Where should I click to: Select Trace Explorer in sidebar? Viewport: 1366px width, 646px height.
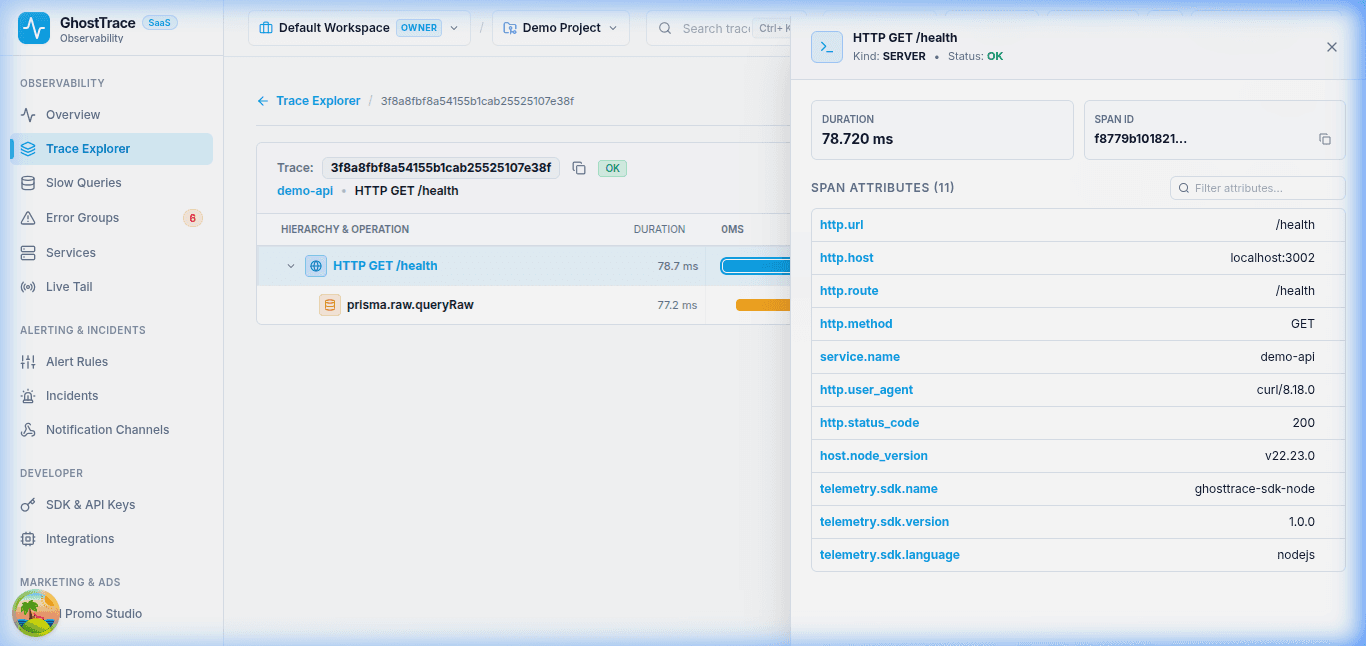111,149
